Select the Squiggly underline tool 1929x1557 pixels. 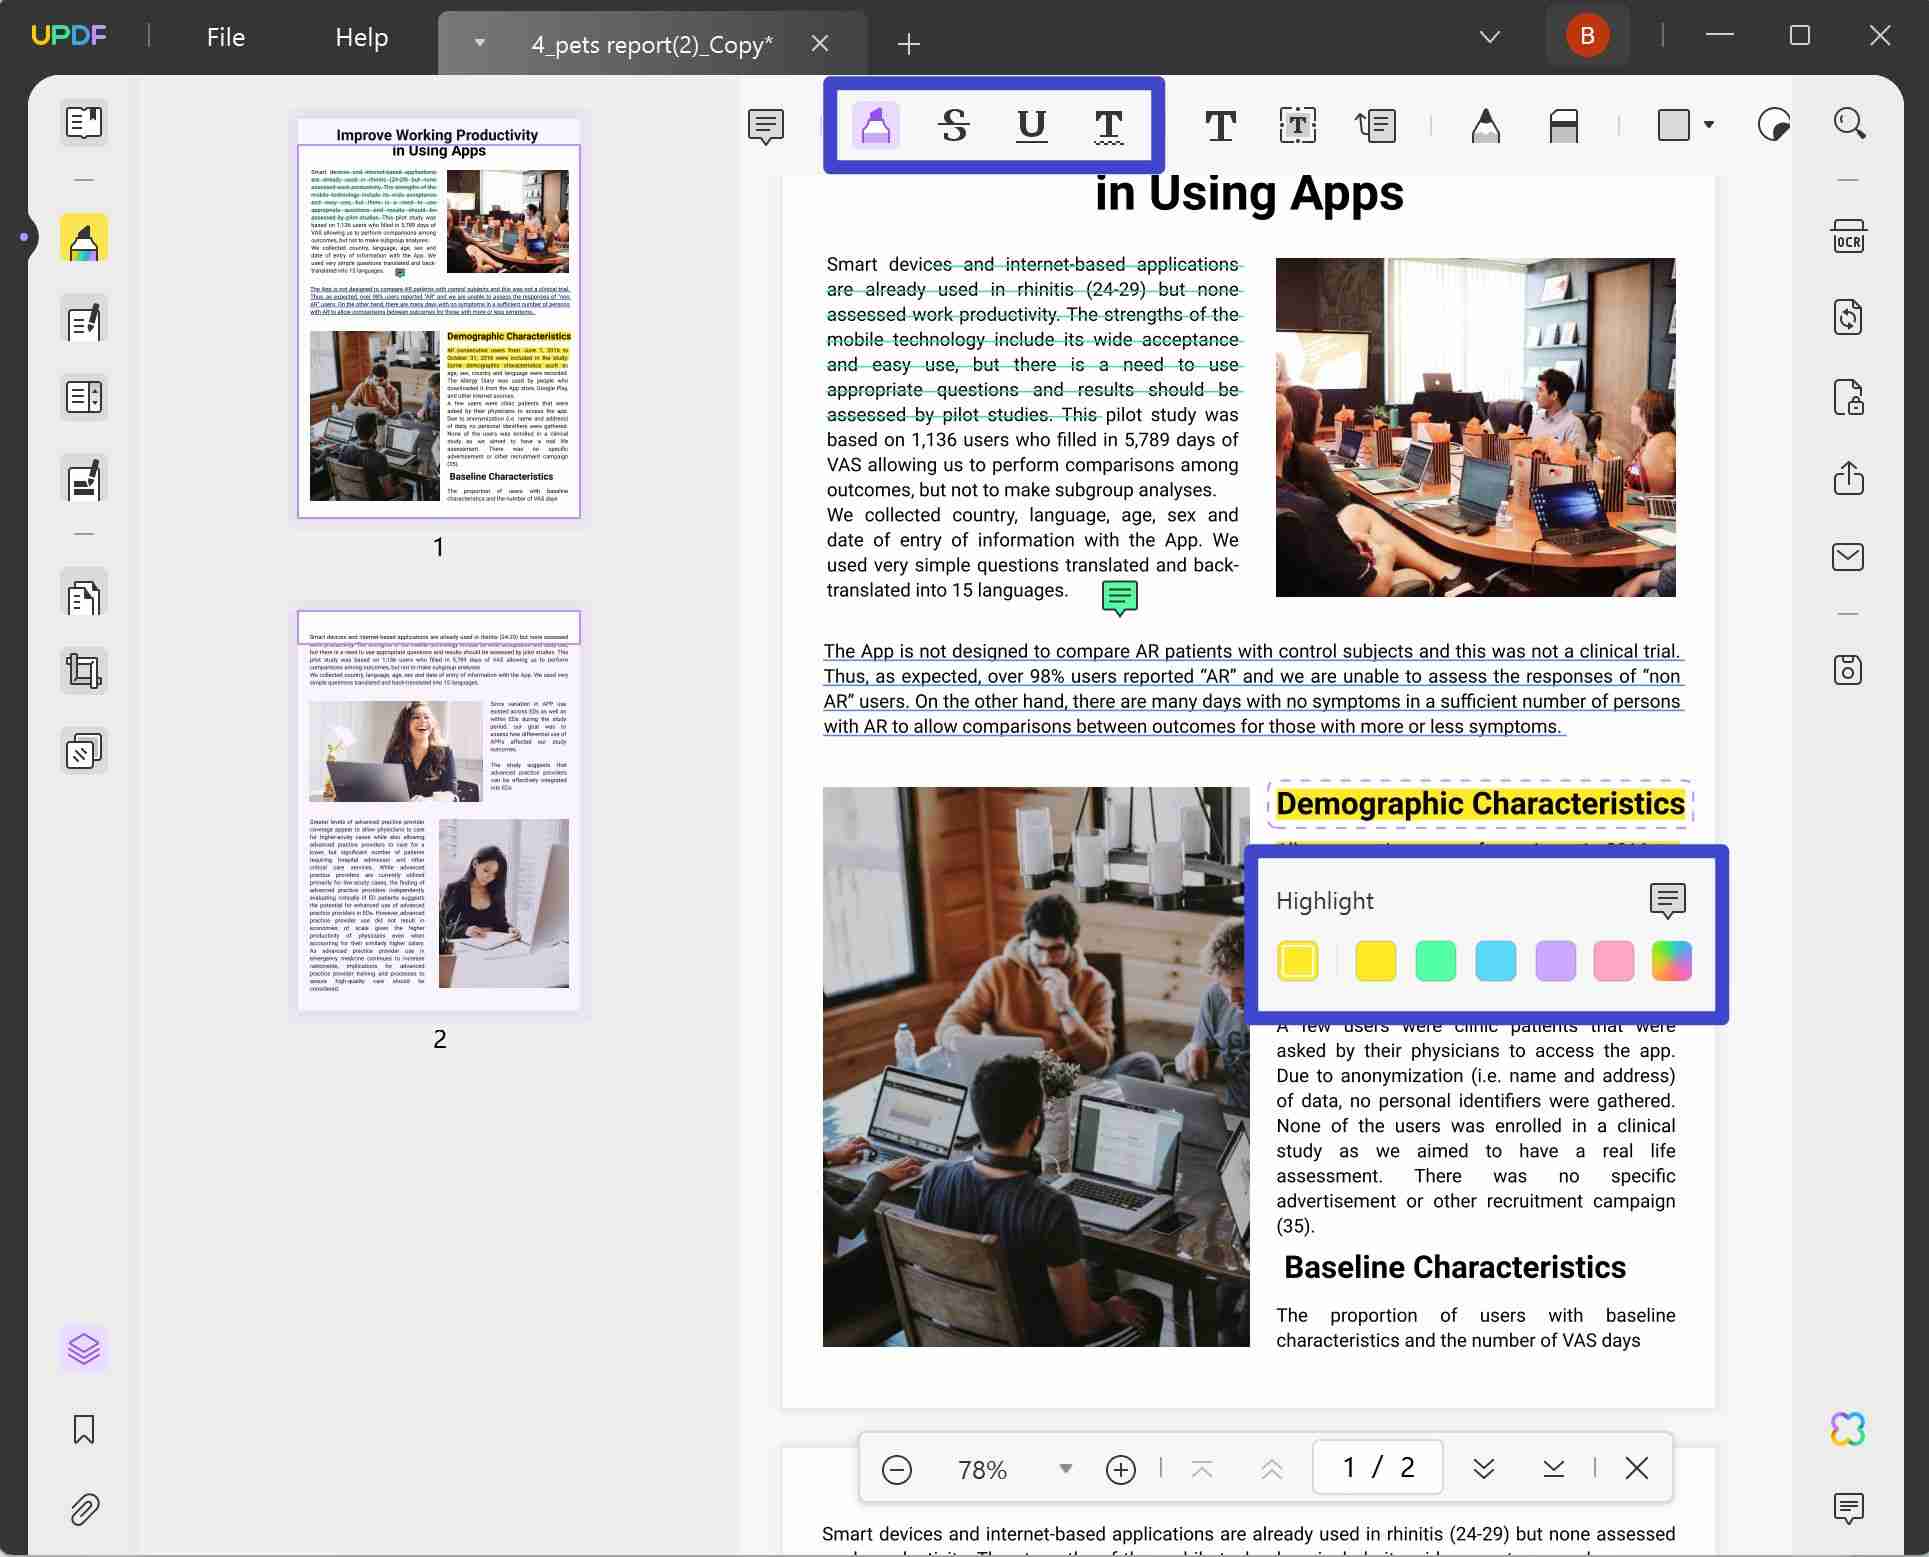tap(1108, 125)
